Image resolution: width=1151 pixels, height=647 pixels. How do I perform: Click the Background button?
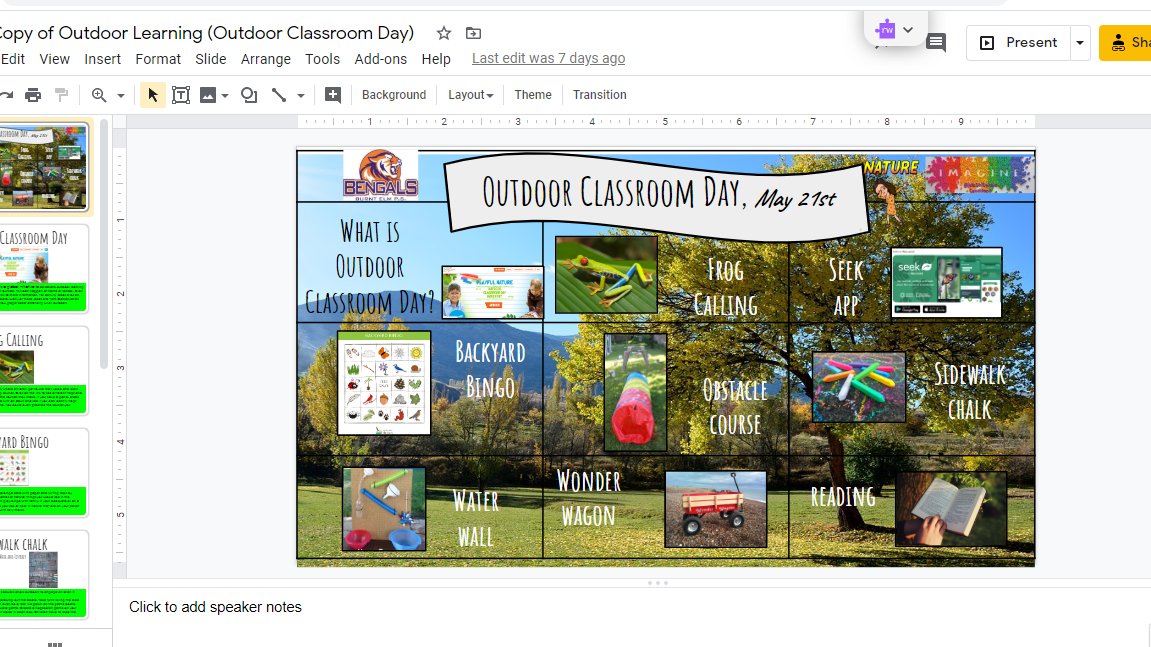point(393,95)
